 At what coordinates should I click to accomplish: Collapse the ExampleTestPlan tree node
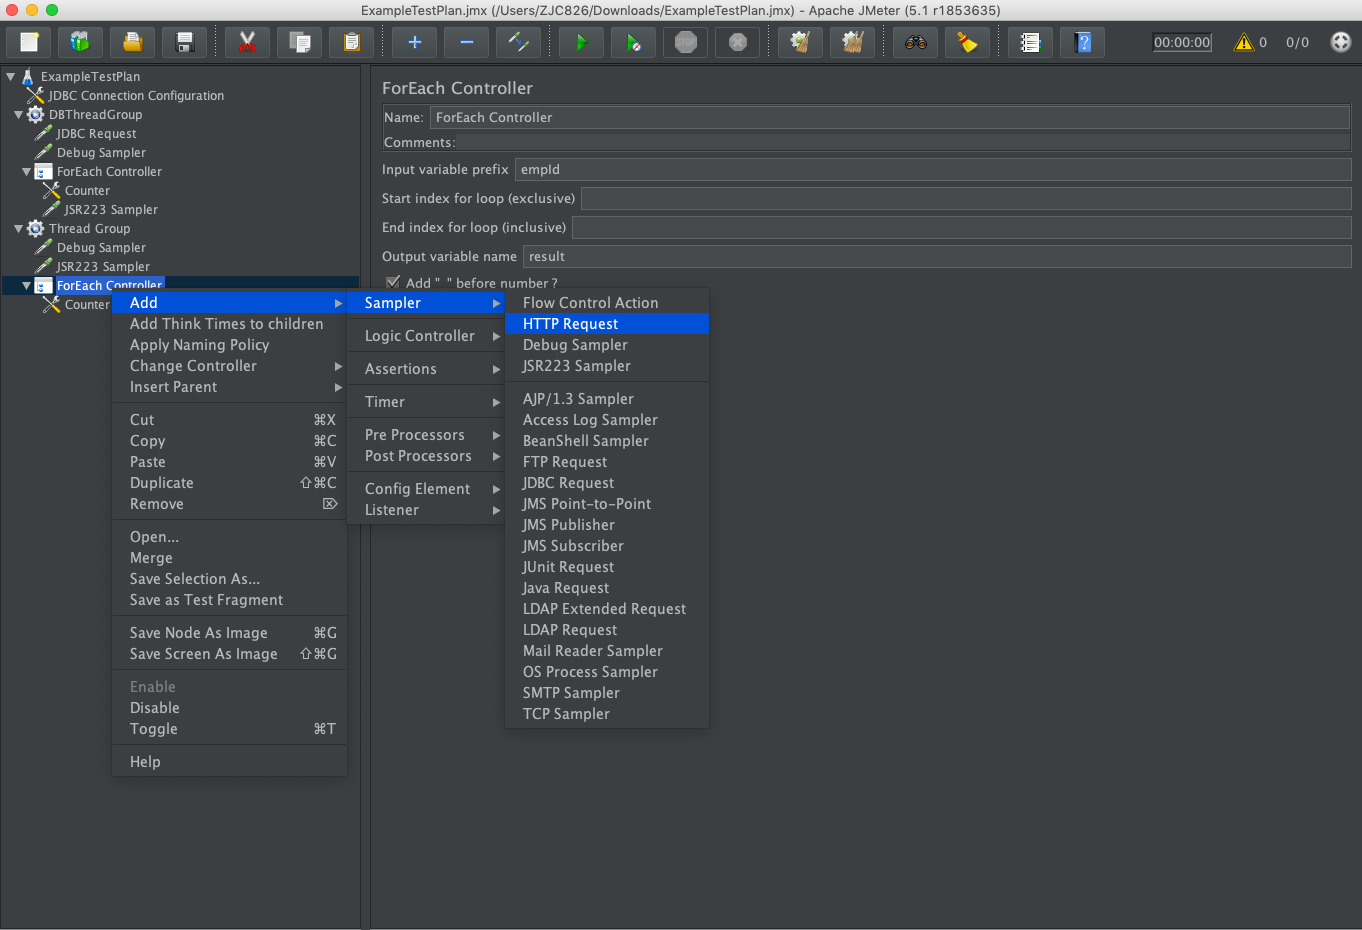tap(10, 76)
